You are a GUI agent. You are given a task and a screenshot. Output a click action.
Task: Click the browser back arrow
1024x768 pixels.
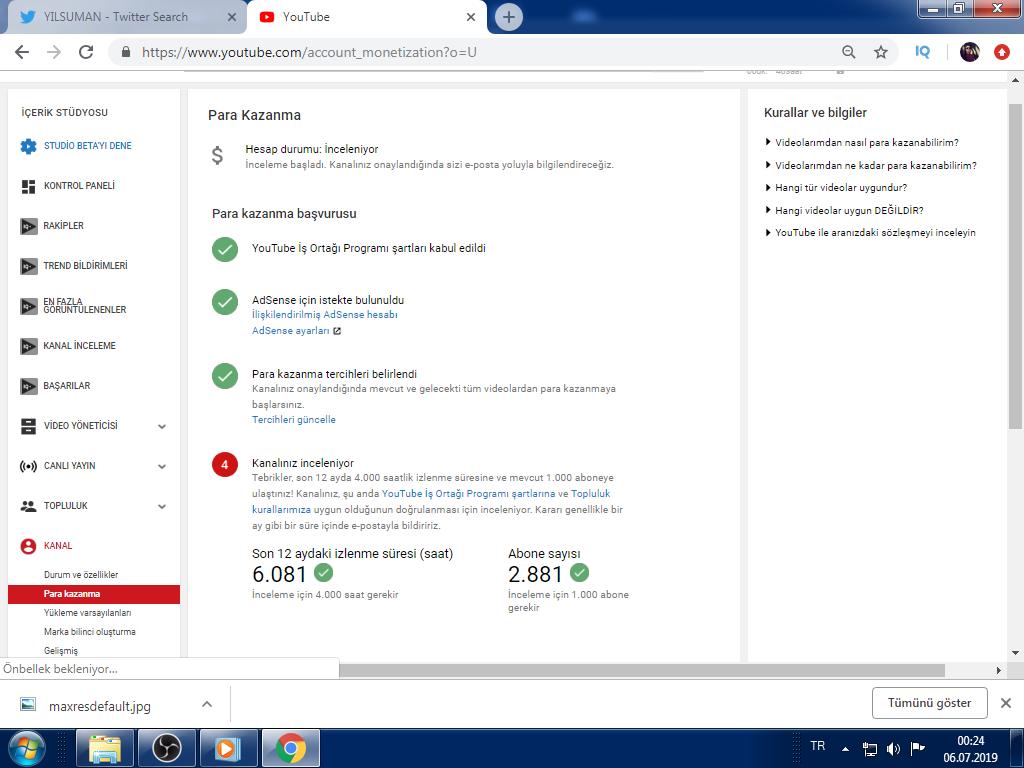pyautogui.click(x=22, y=52)
